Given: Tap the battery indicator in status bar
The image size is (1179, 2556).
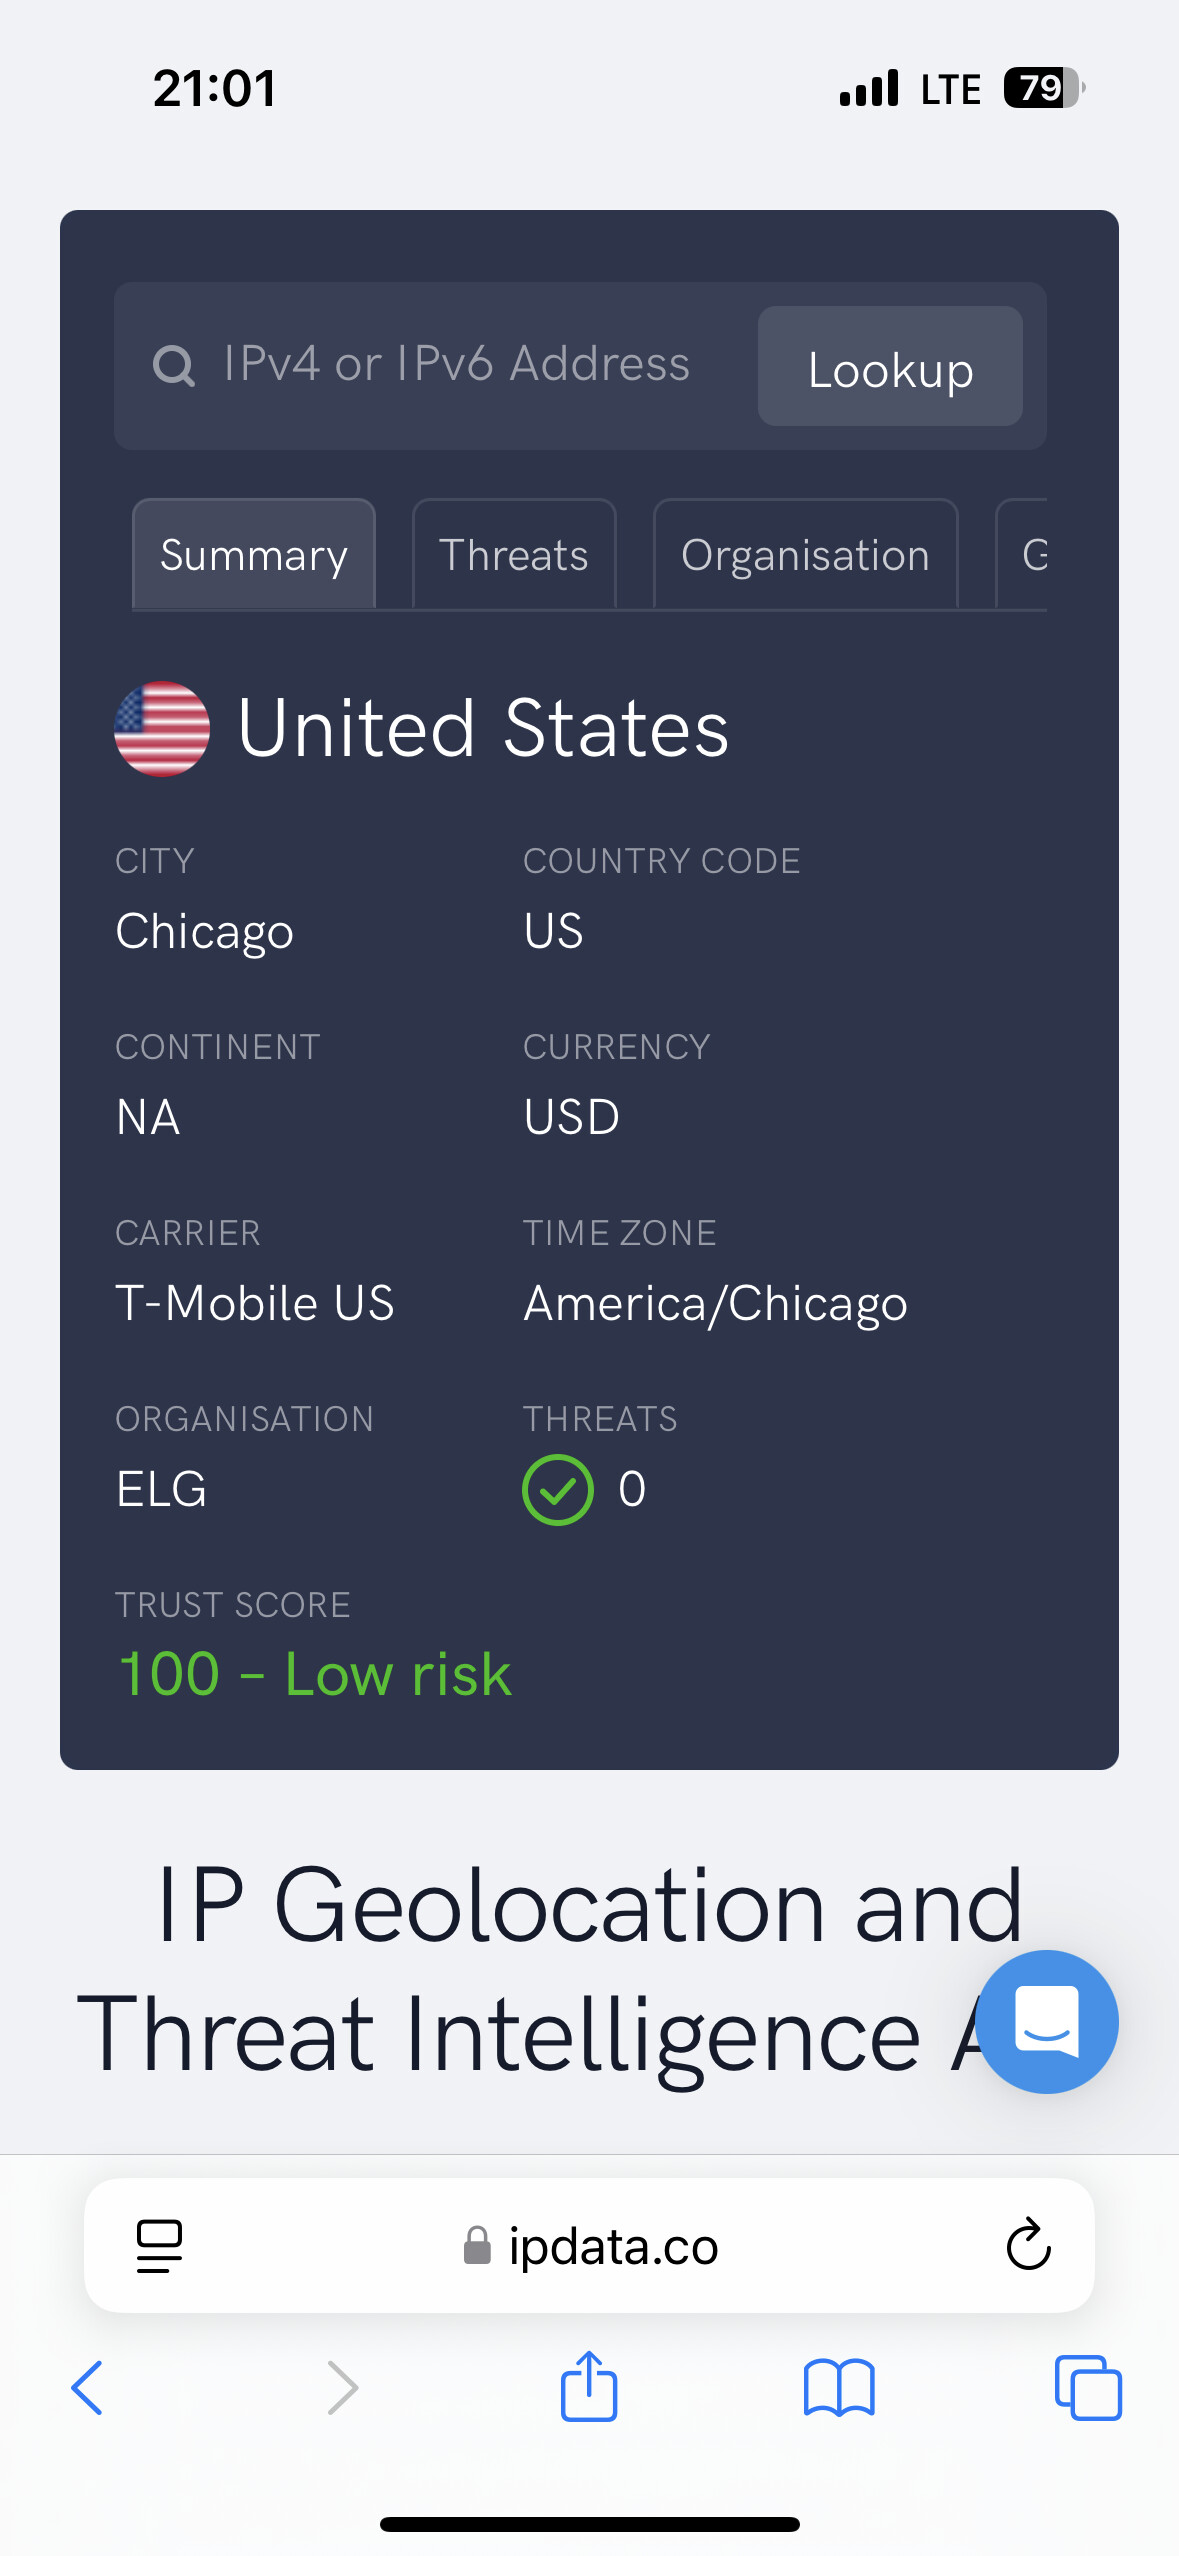Looking at the screenshot, I should pyautogui.click(x=1045, y=88).
